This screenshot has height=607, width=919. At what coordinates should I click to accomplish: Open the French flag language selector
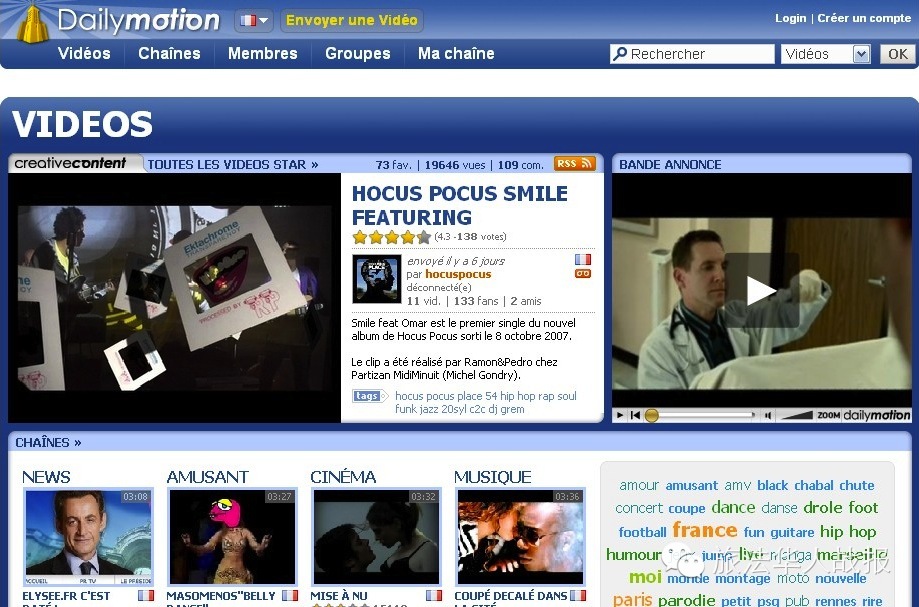coord(254,21)
